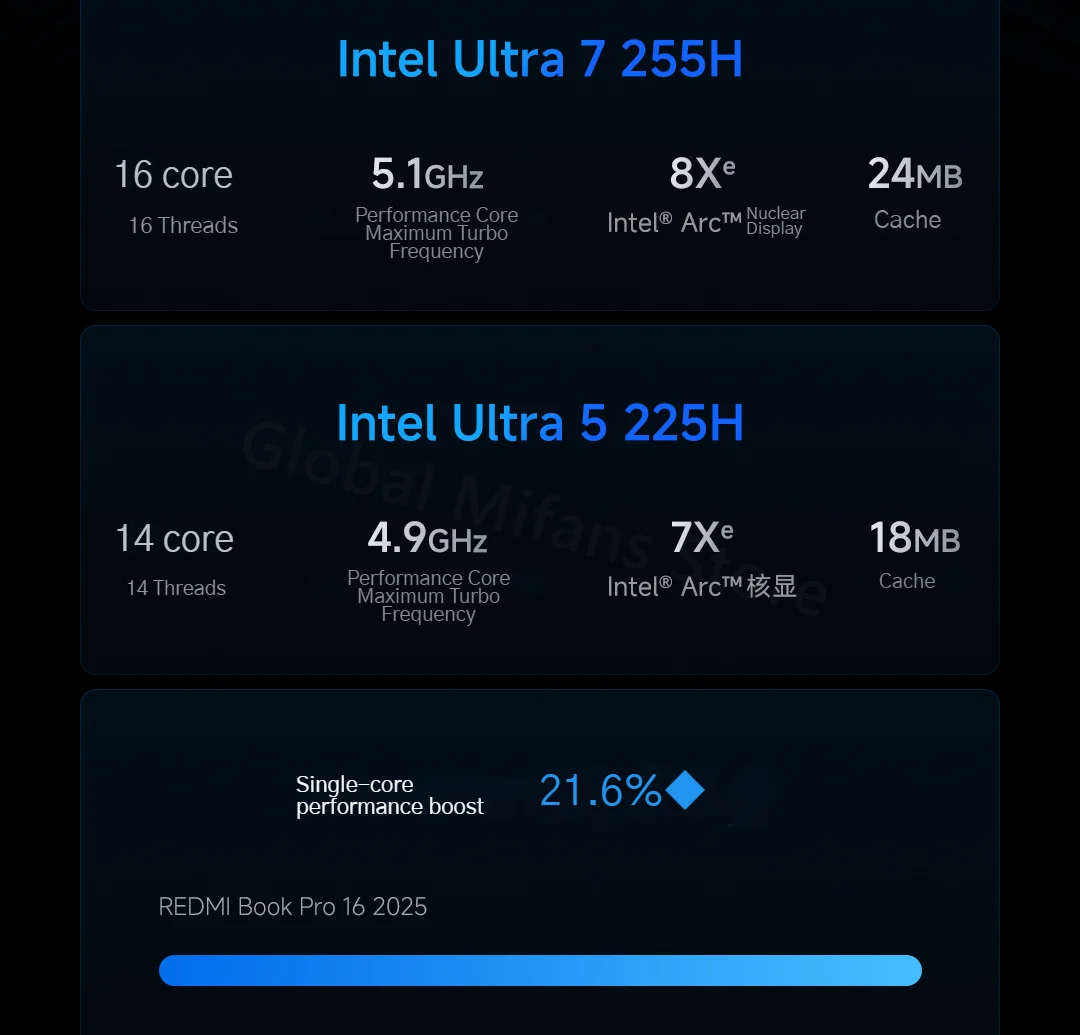Click the Intel Ultra 5 225H heading

pyautogui.click(x=540, y=423)
